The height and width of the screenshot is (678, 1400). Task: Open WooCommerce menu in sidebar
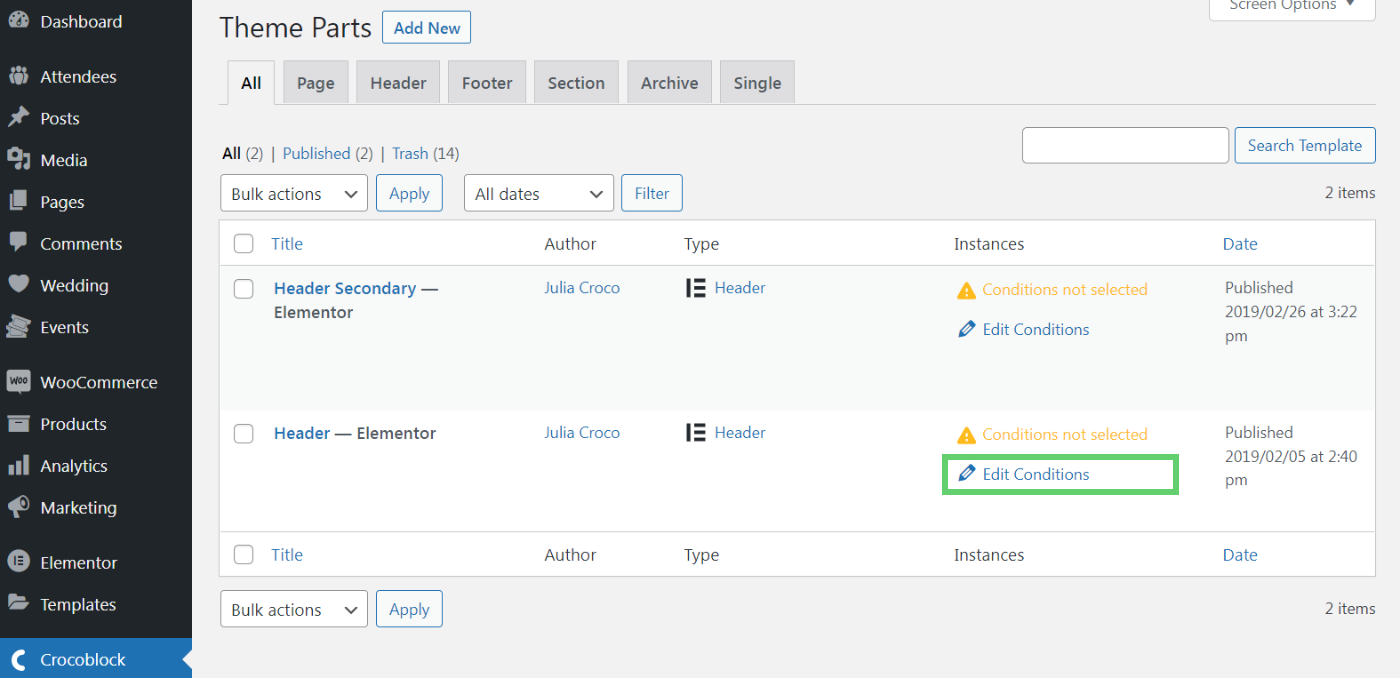pyautogui.click(x=96, y=382)
